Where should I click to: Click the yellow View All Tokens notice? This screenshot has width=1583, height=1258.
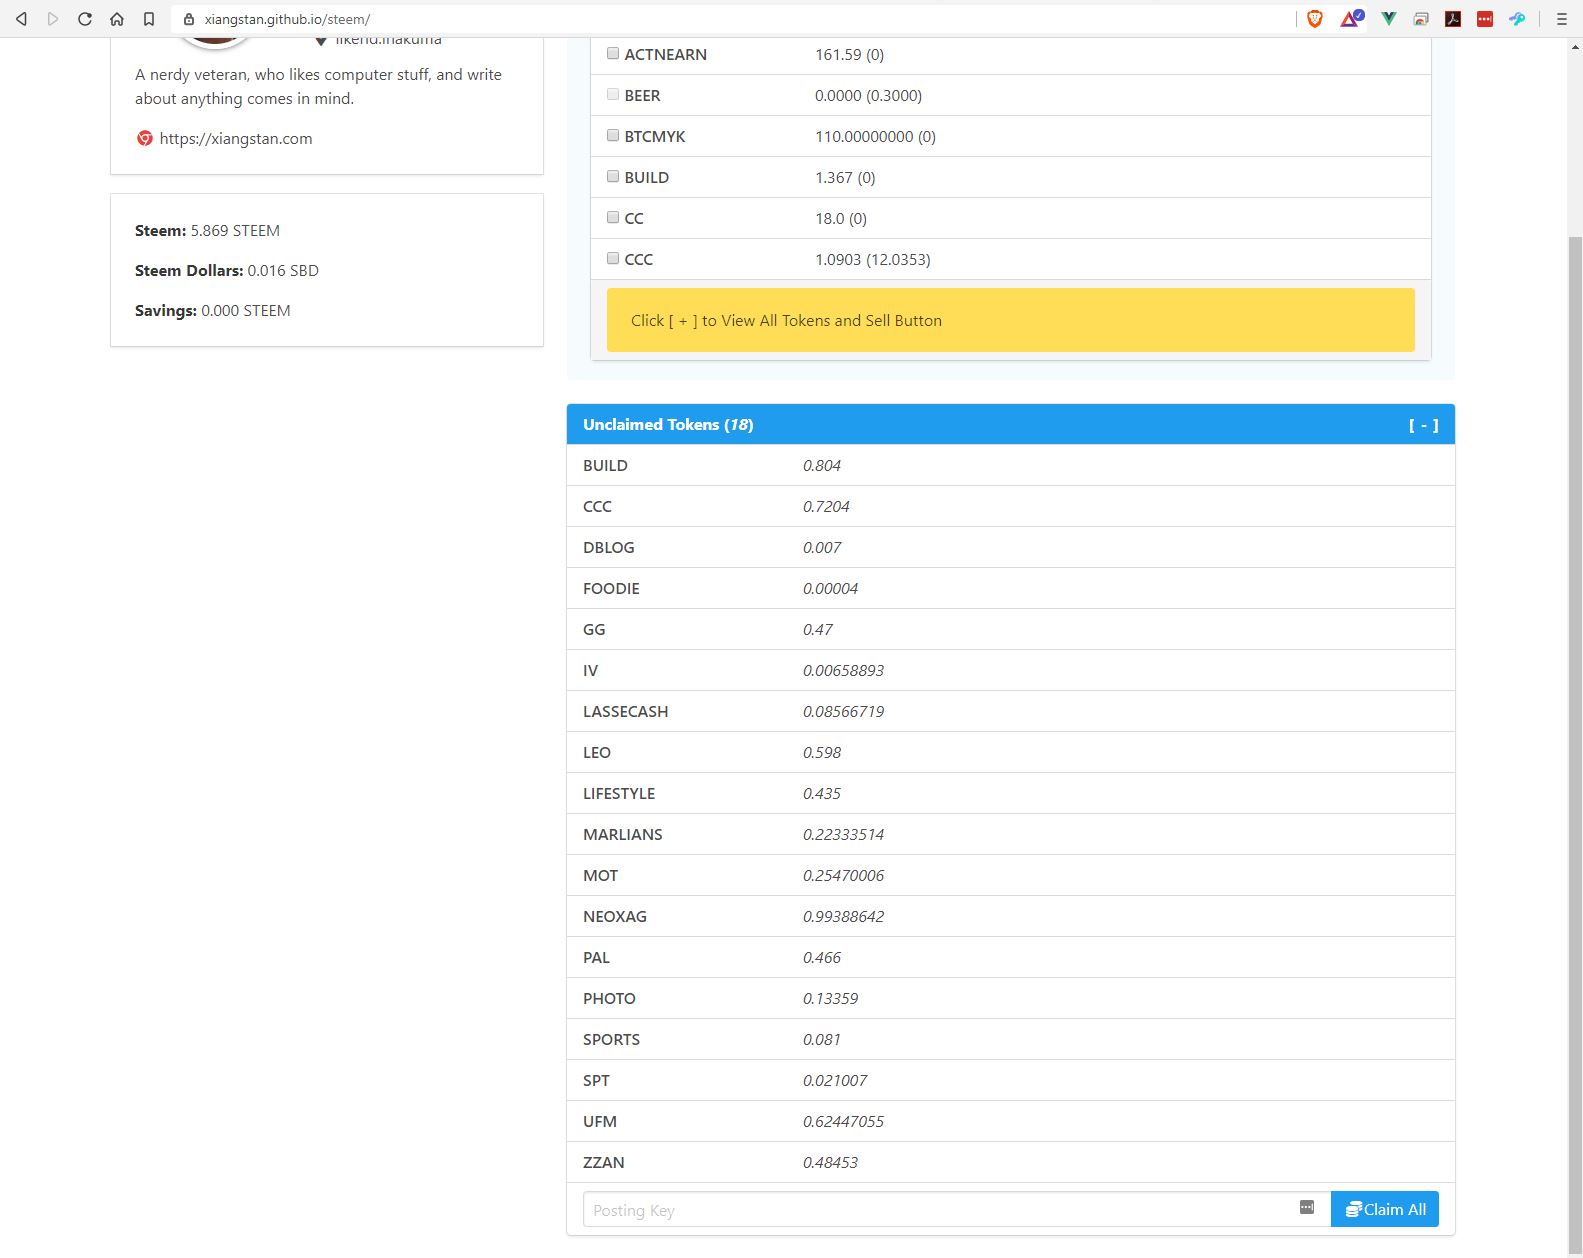click(x=1011, y=320)
